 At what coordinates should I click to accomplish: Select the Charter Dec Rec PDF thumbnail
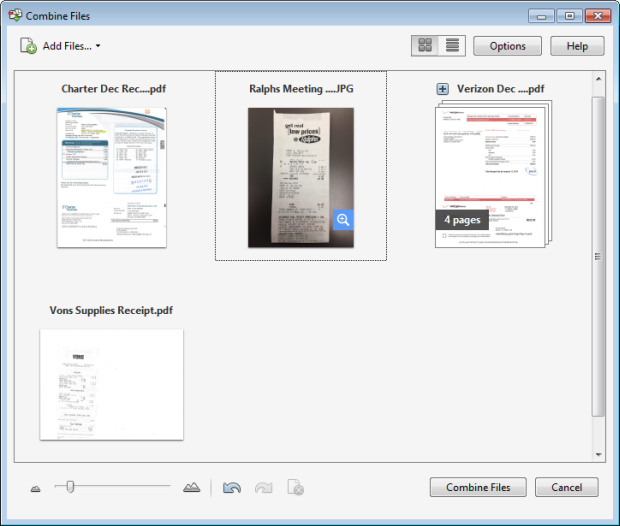pyautogui.click(x=112, y=177)
